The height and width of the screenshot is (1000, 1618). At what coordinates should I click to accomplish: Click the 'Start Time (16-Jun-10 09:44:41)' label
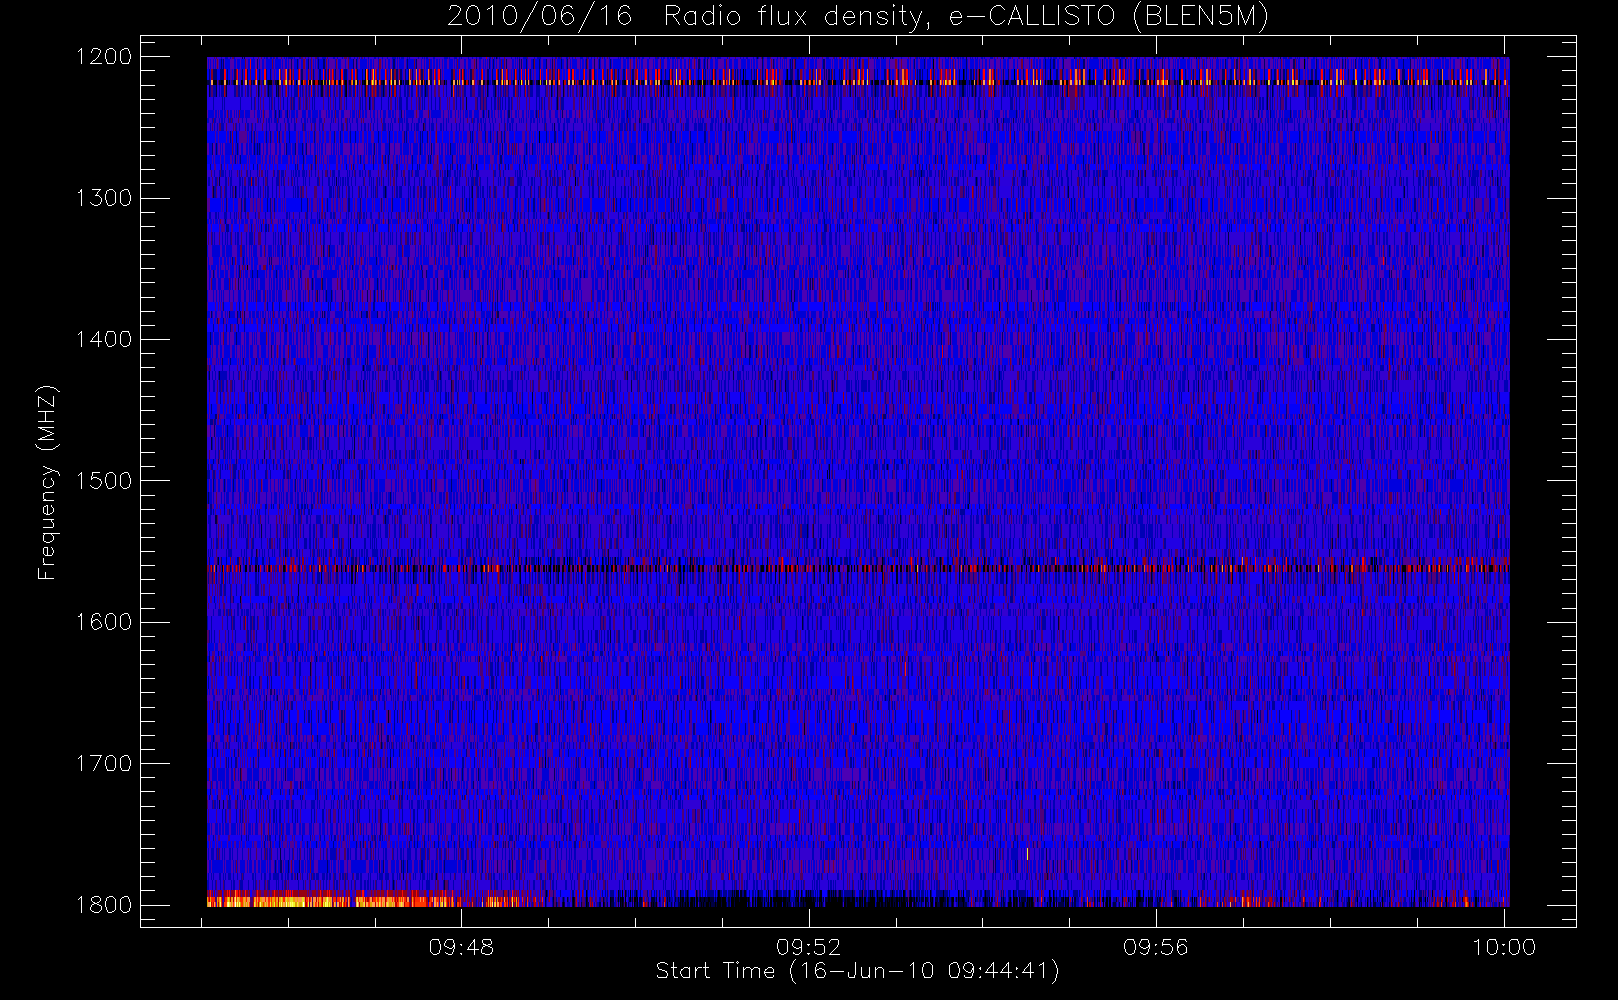[x=857, y=971]
